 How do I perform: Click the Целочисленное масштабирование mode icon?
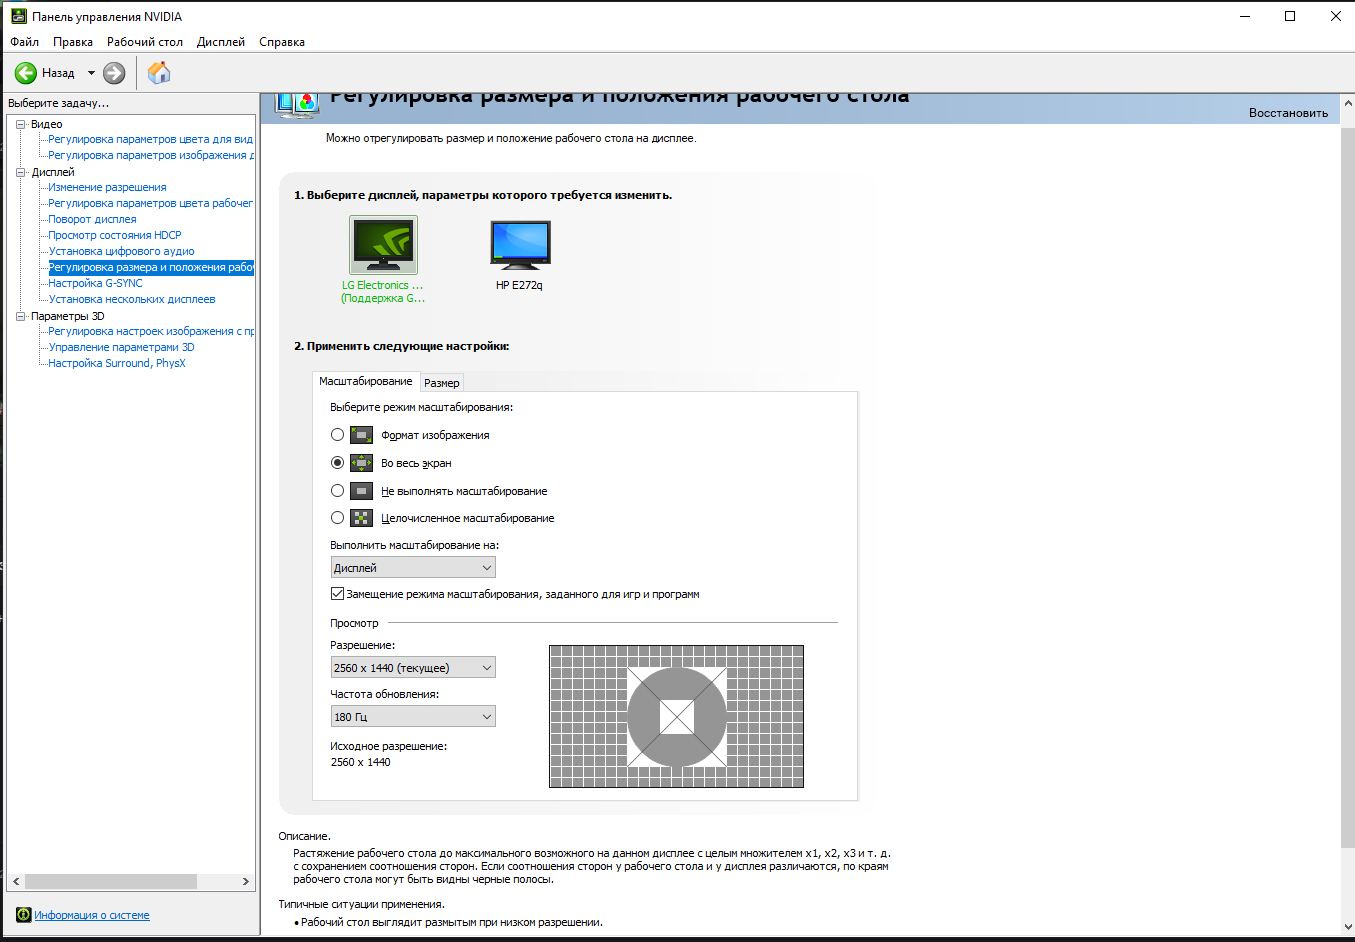(361, 518)
